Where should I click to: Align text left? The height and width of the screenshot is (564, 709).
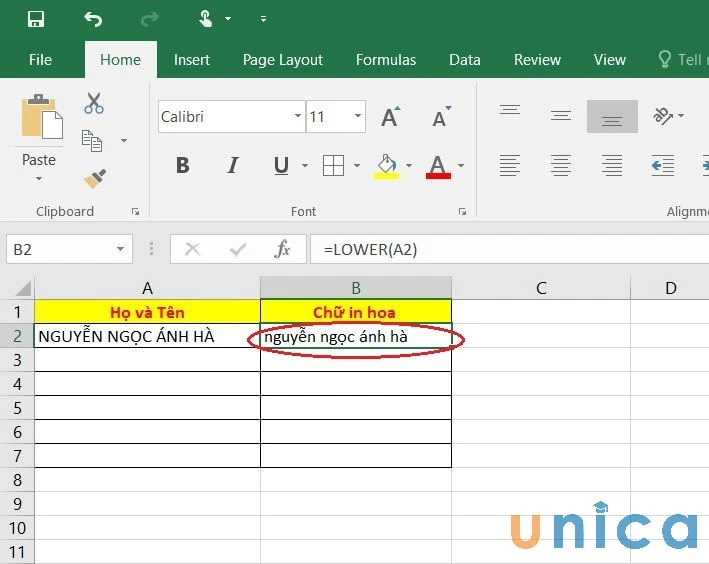point(510,165)
